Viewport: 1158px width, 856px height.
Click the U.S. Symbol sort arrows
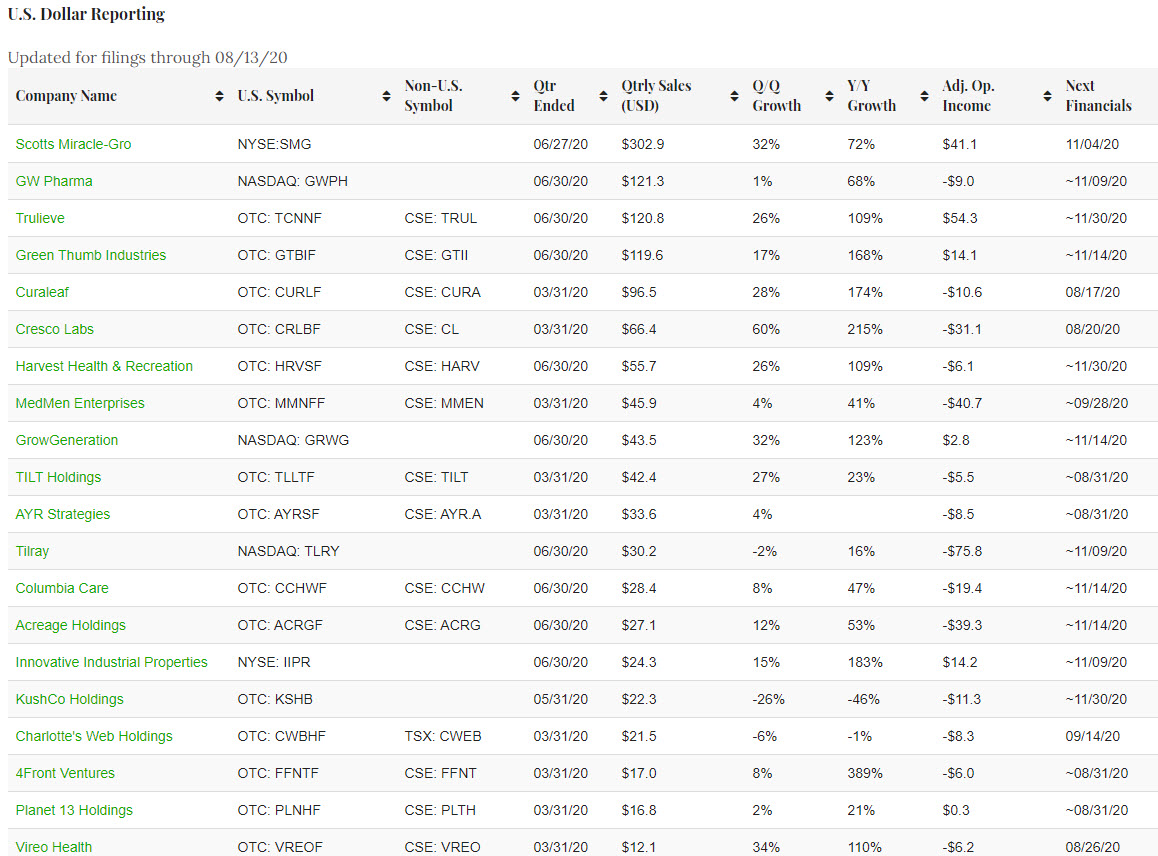point(386,96)
